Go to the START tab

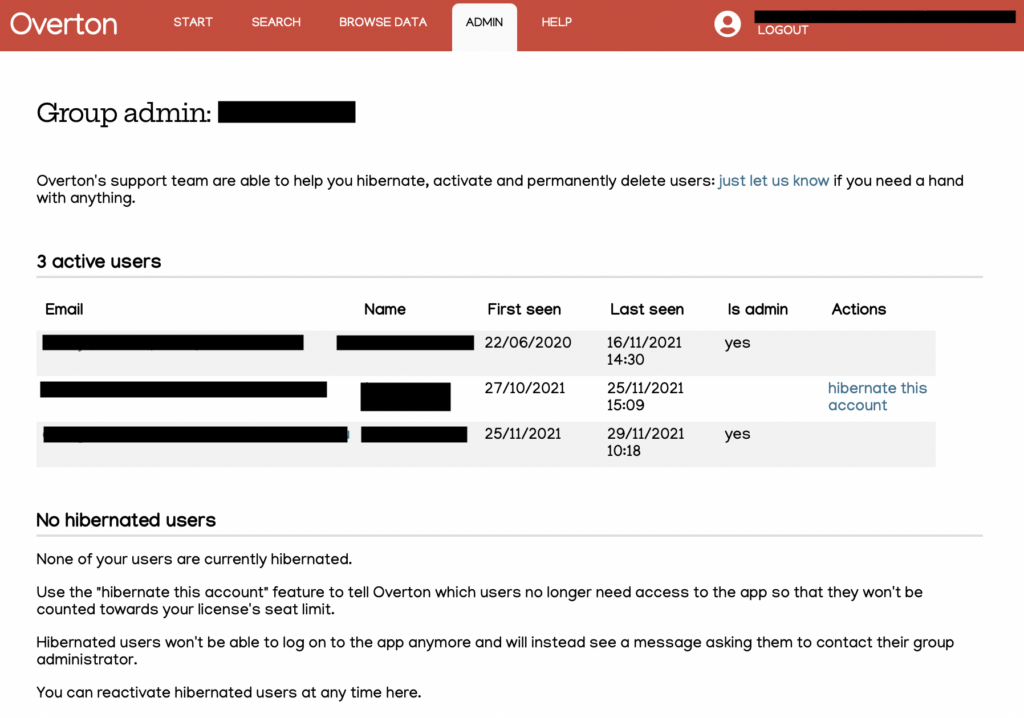[x=193, y=22]
